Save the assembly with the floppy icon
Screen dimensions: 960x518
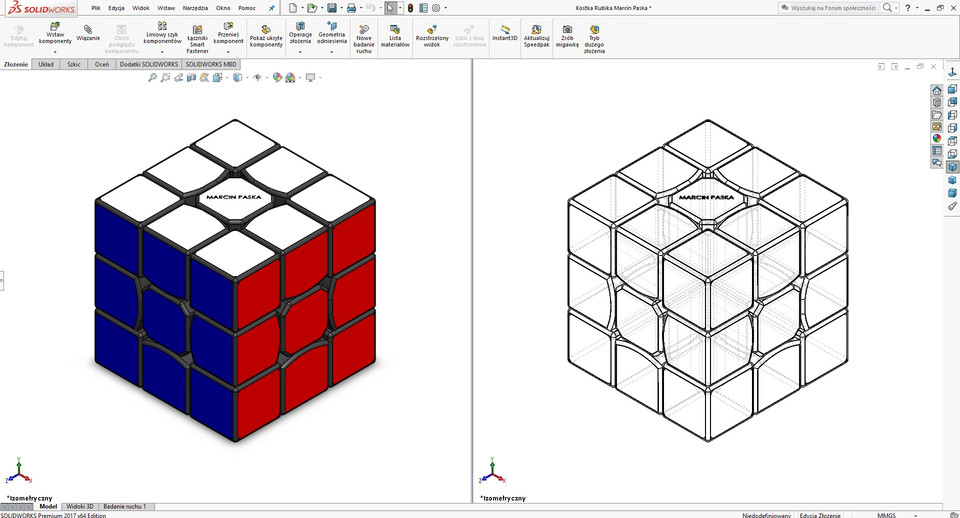pyautogui.click(x=332, y=8)
